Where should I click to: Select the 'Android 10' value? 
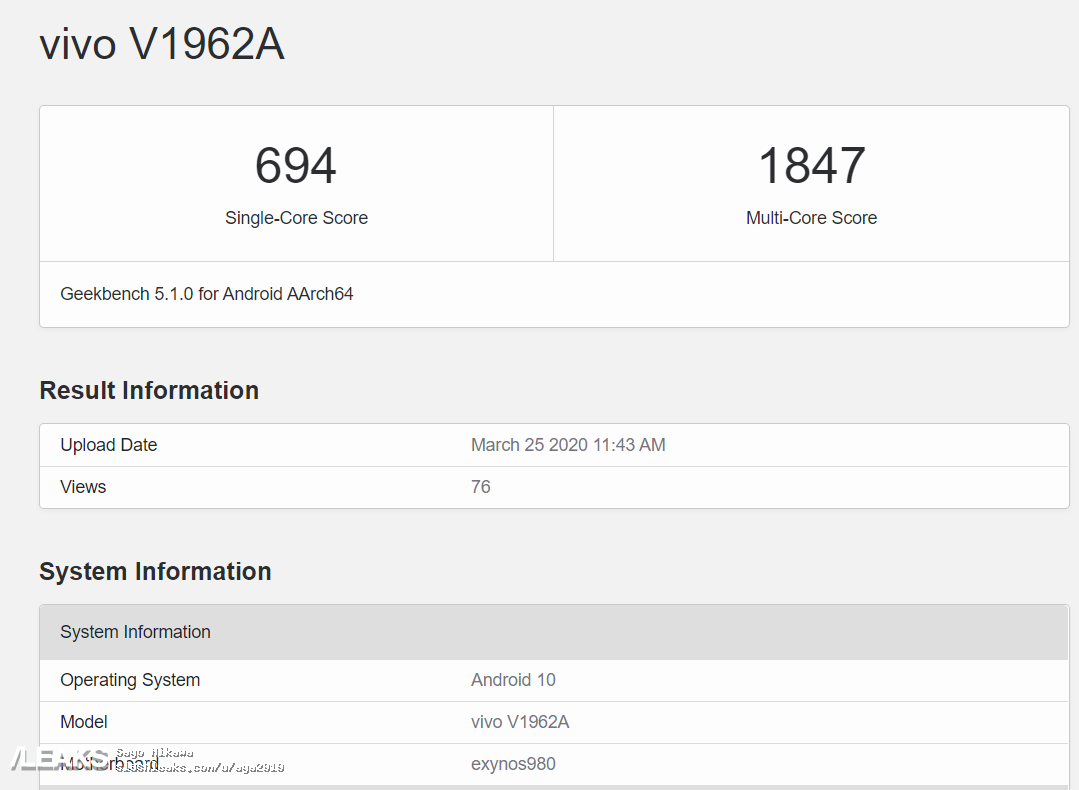pos(513,680)
